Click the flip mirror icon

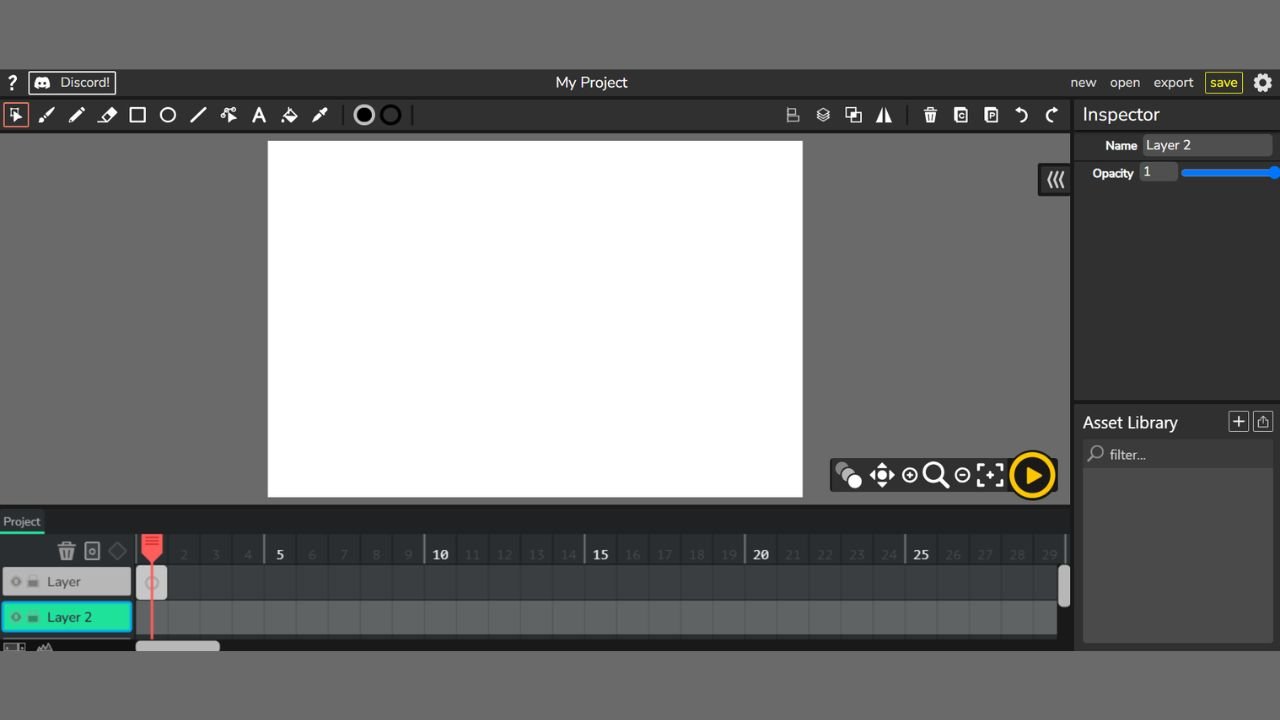tap(884, 115)
